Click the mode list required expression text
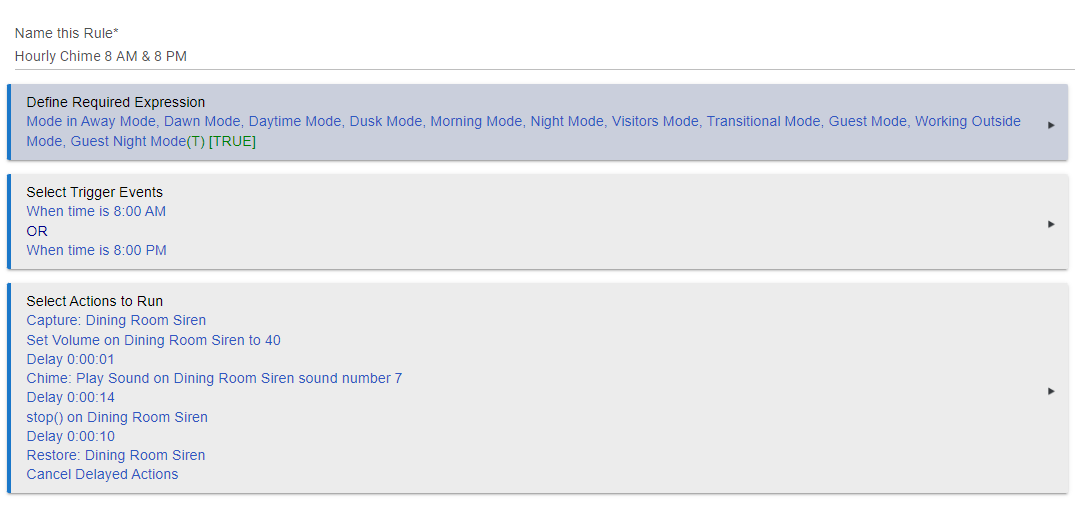The image size is (1078, 514). 523,131
